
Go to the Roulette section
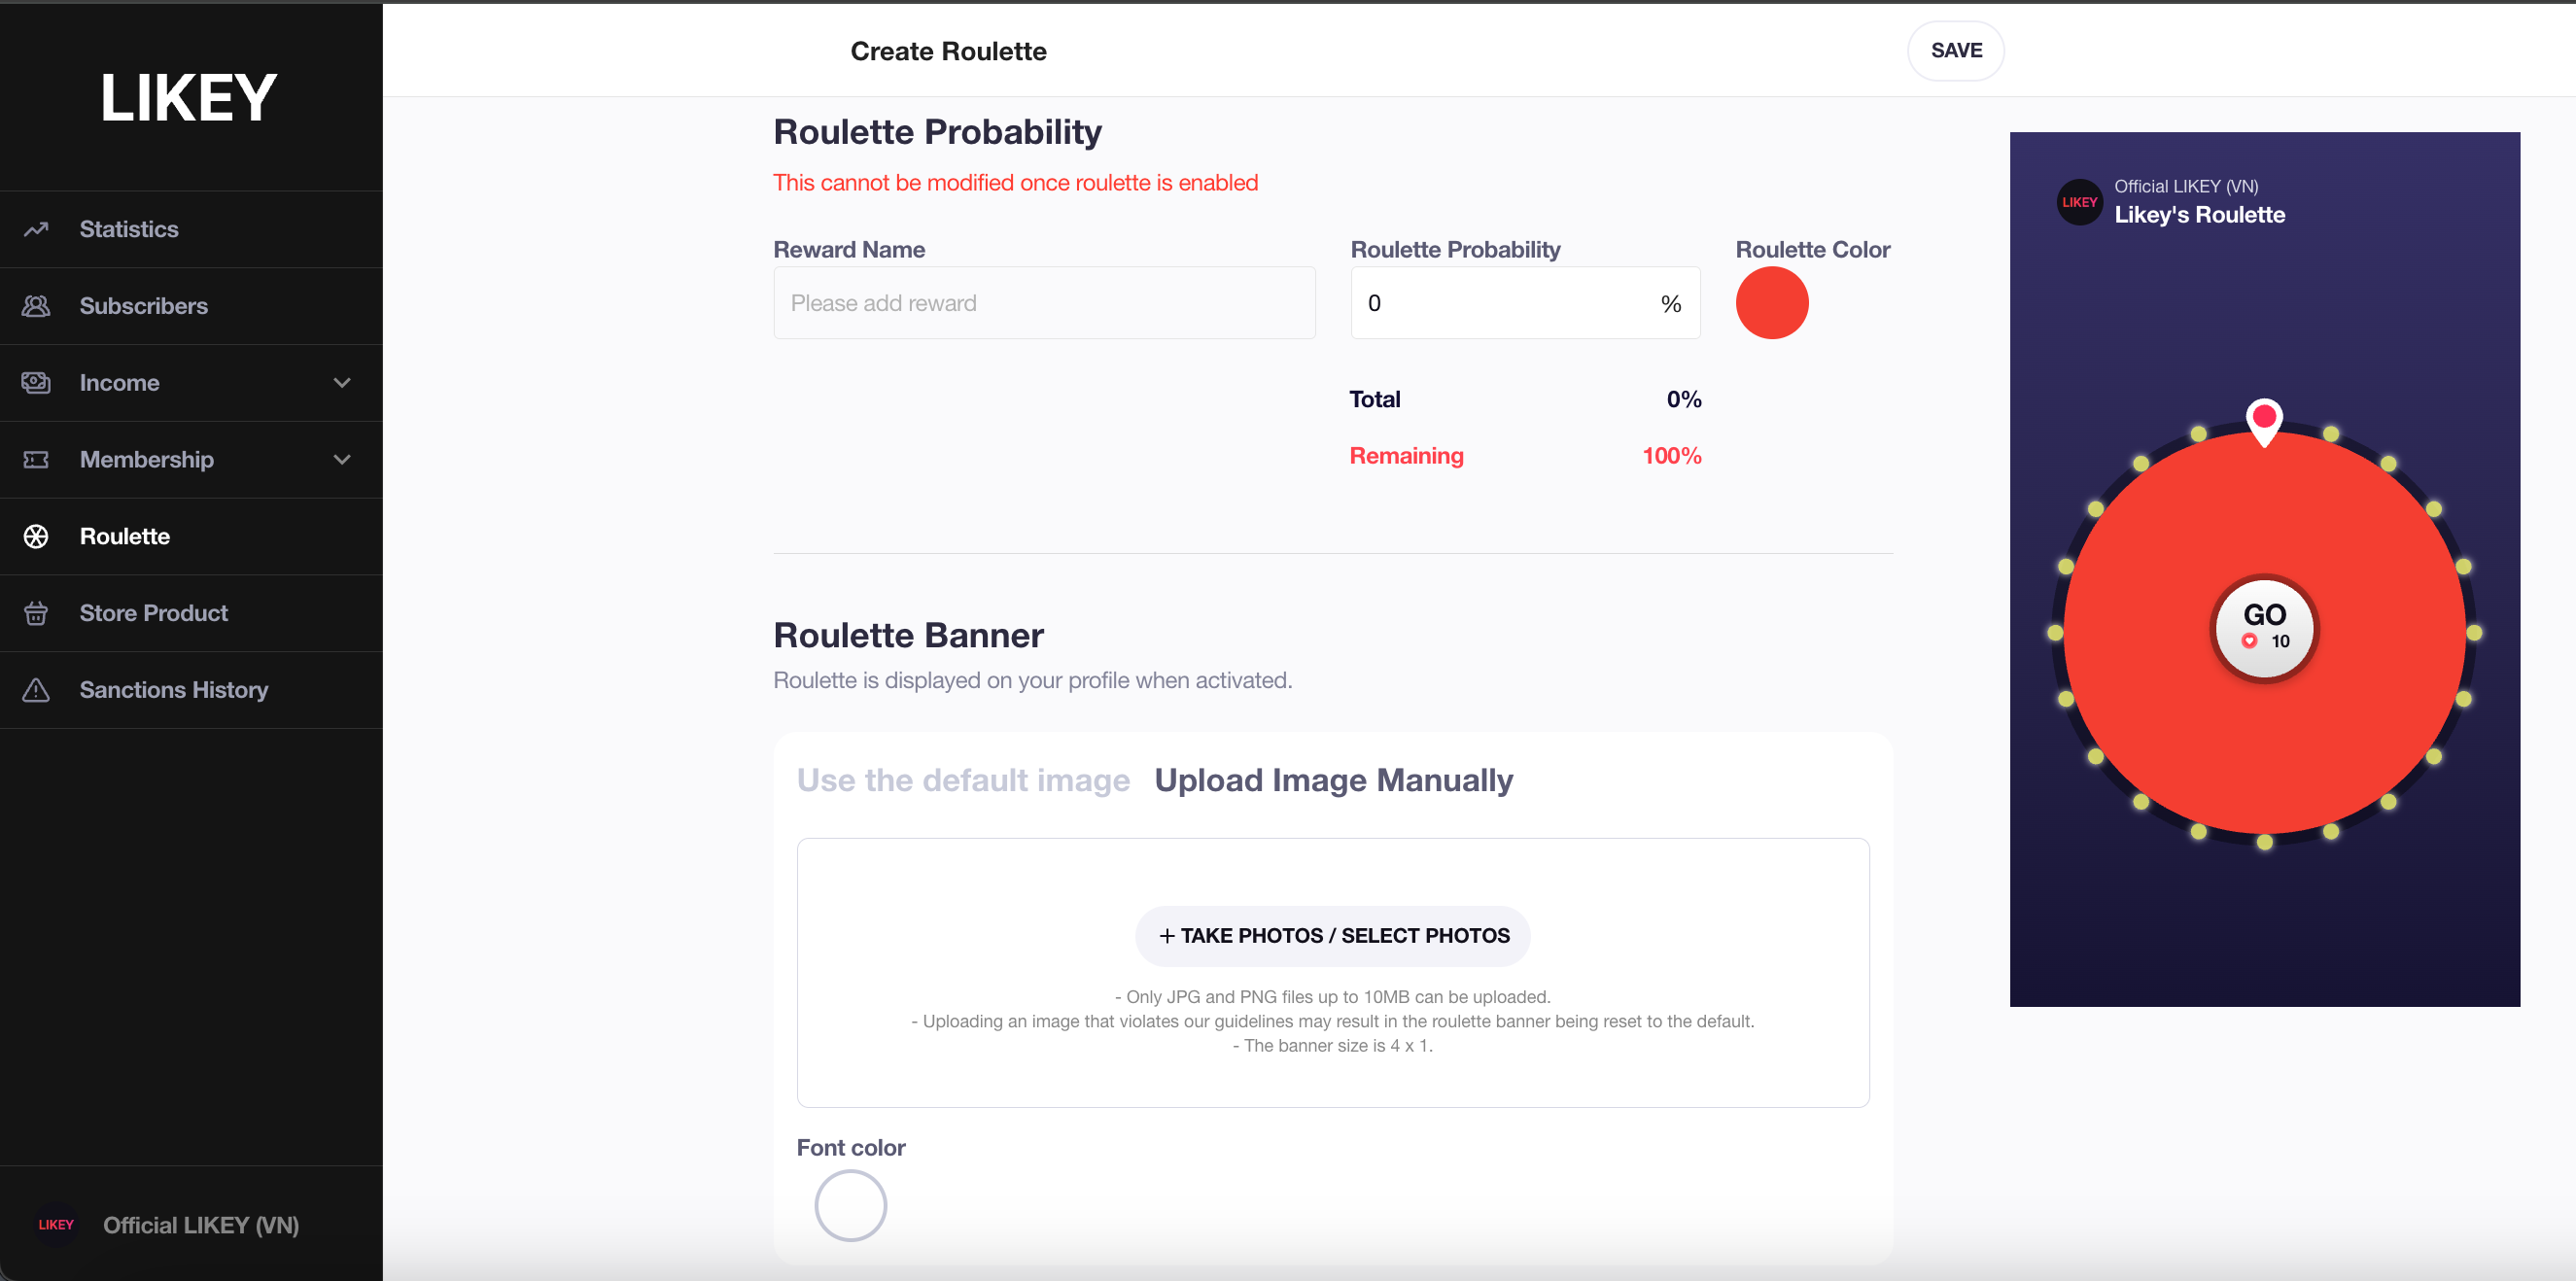tap(191, 537)
